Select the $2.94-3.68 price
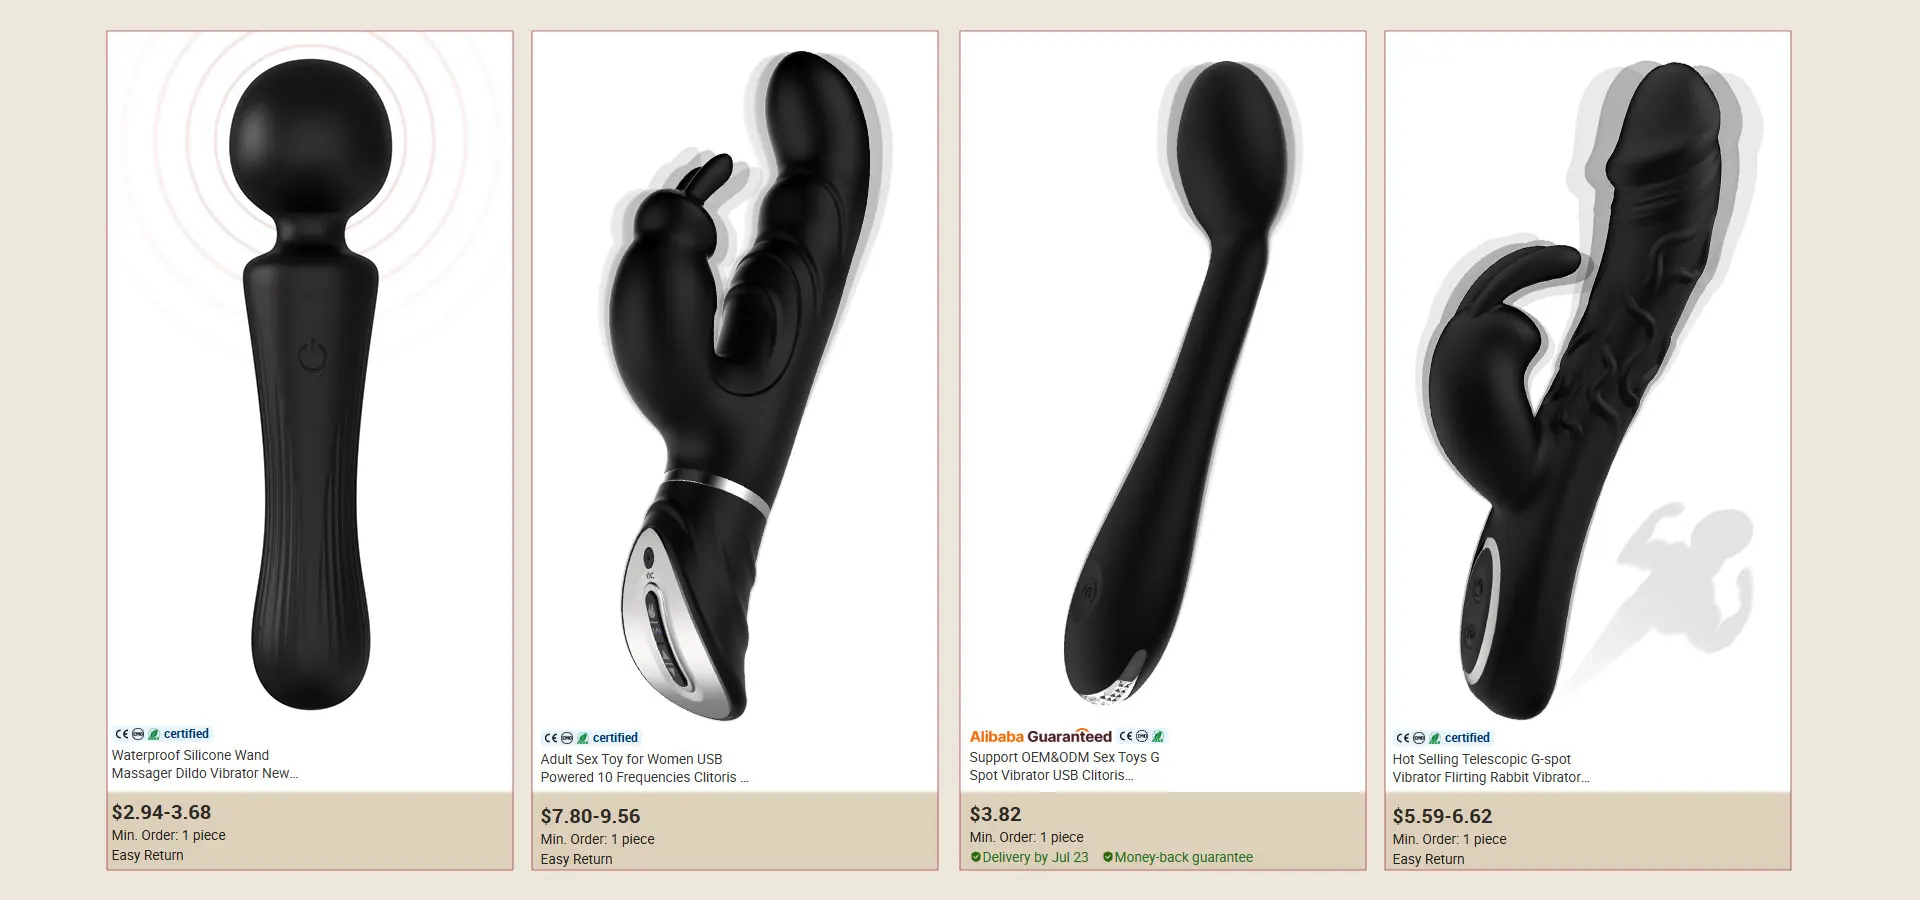The image size is (1920, 900). [x=161, y=812]
